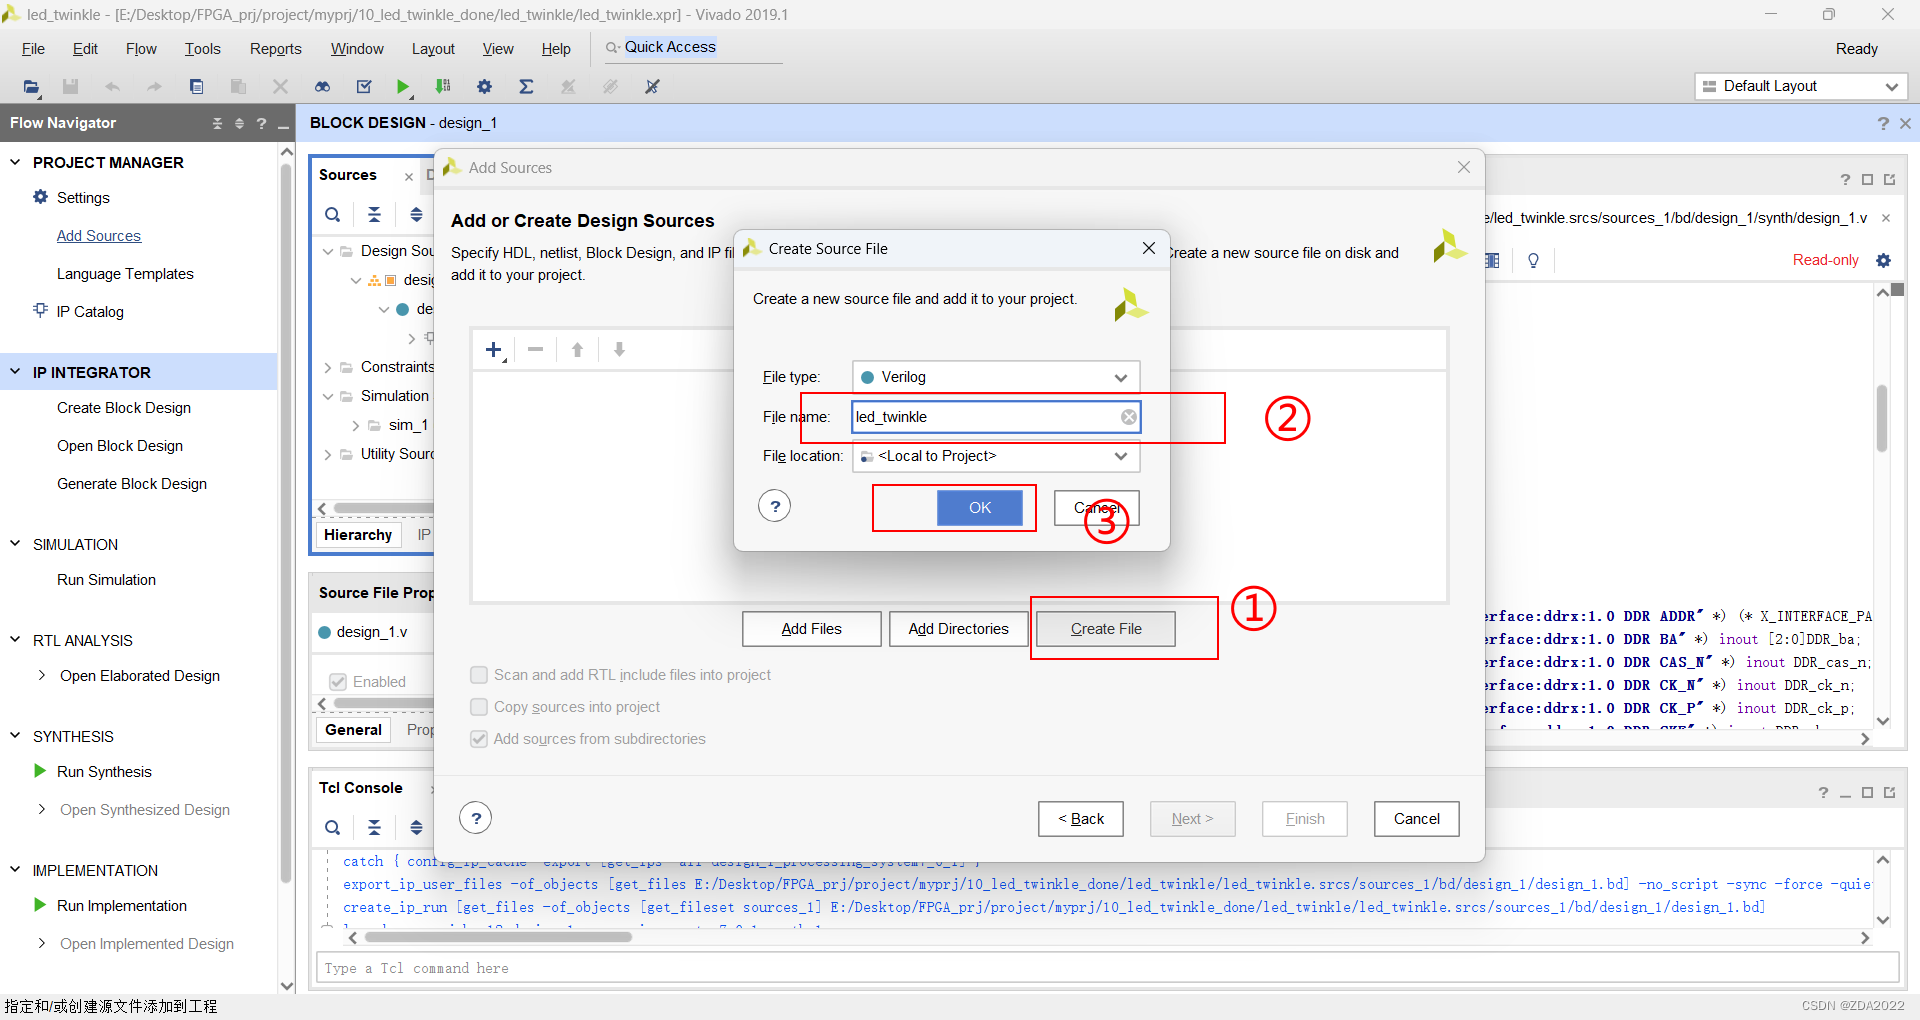This screenshot has height=1020, width=1920.
Task: Click the plus icon in Add Sources dialog
Action: coord(494,349)
